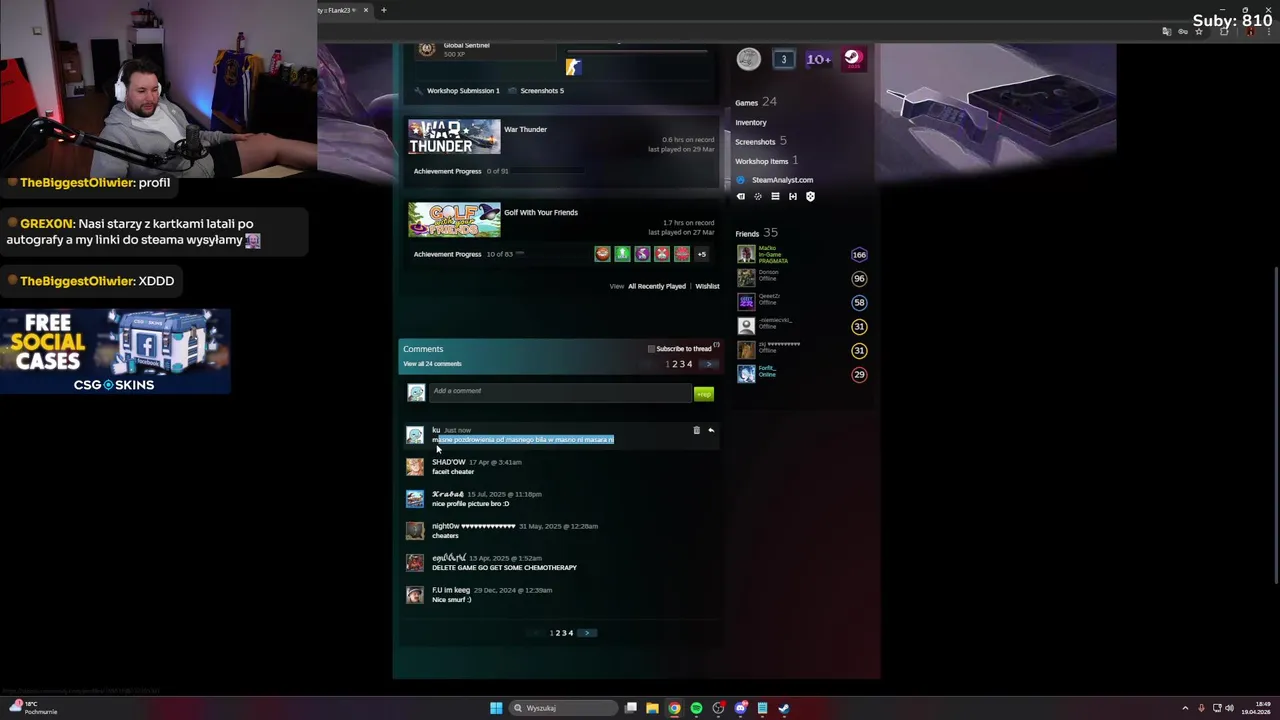Screen dimensions: 1280x720
Task: Click the Global Sentinel badge icon
Action: [x=427, y=49]
